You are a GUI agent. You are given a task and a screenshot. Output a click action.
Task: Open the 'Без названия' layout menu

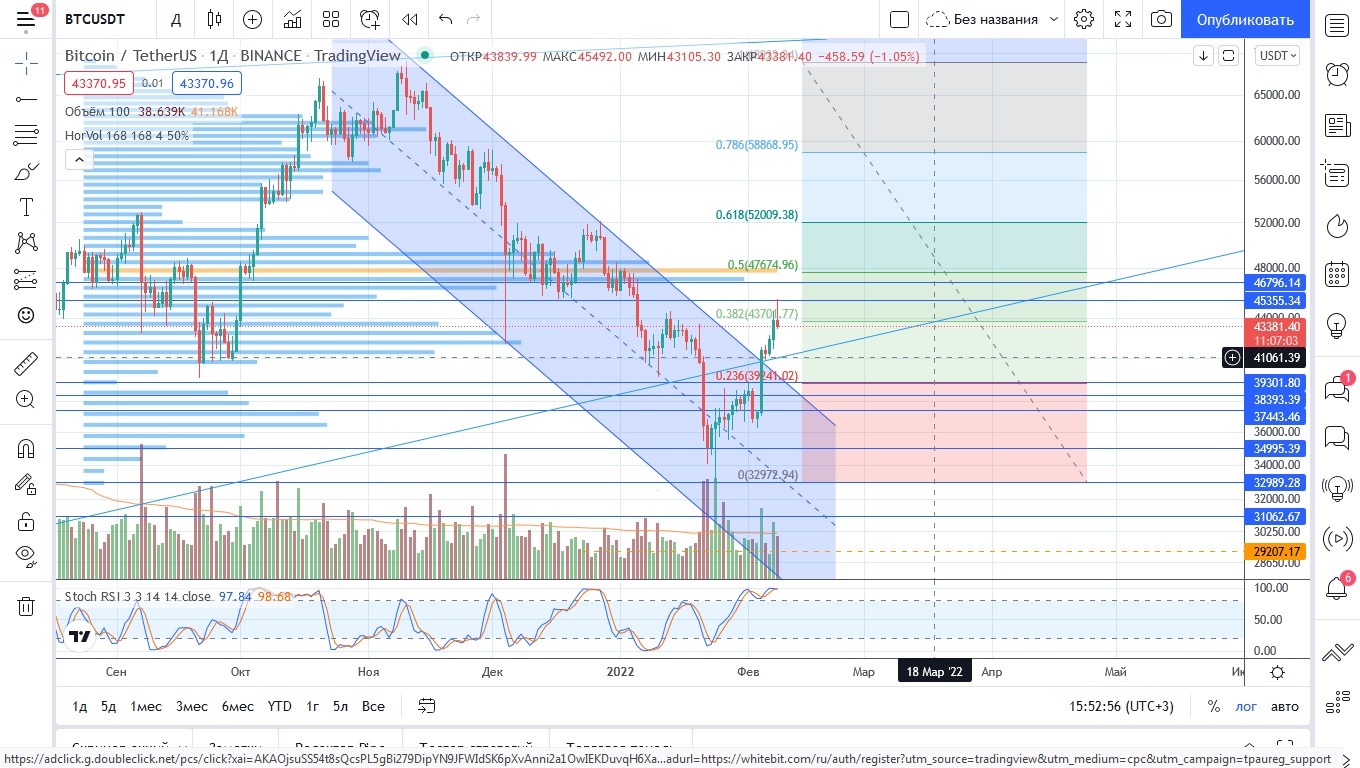coord(992,19)
